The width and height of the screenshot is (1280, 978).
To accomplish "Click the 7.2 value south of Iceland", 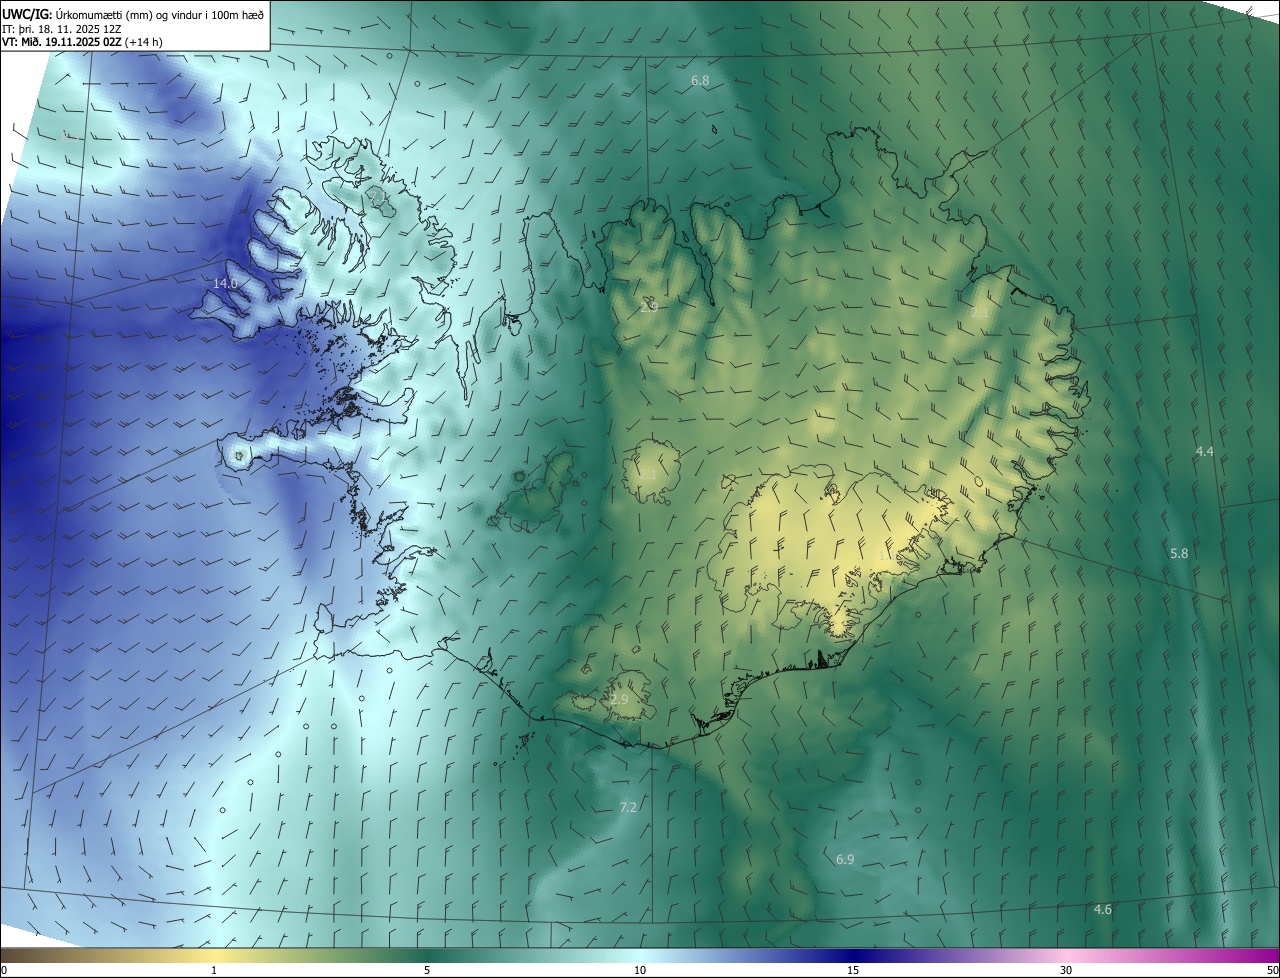I will [x=628, y=807].
